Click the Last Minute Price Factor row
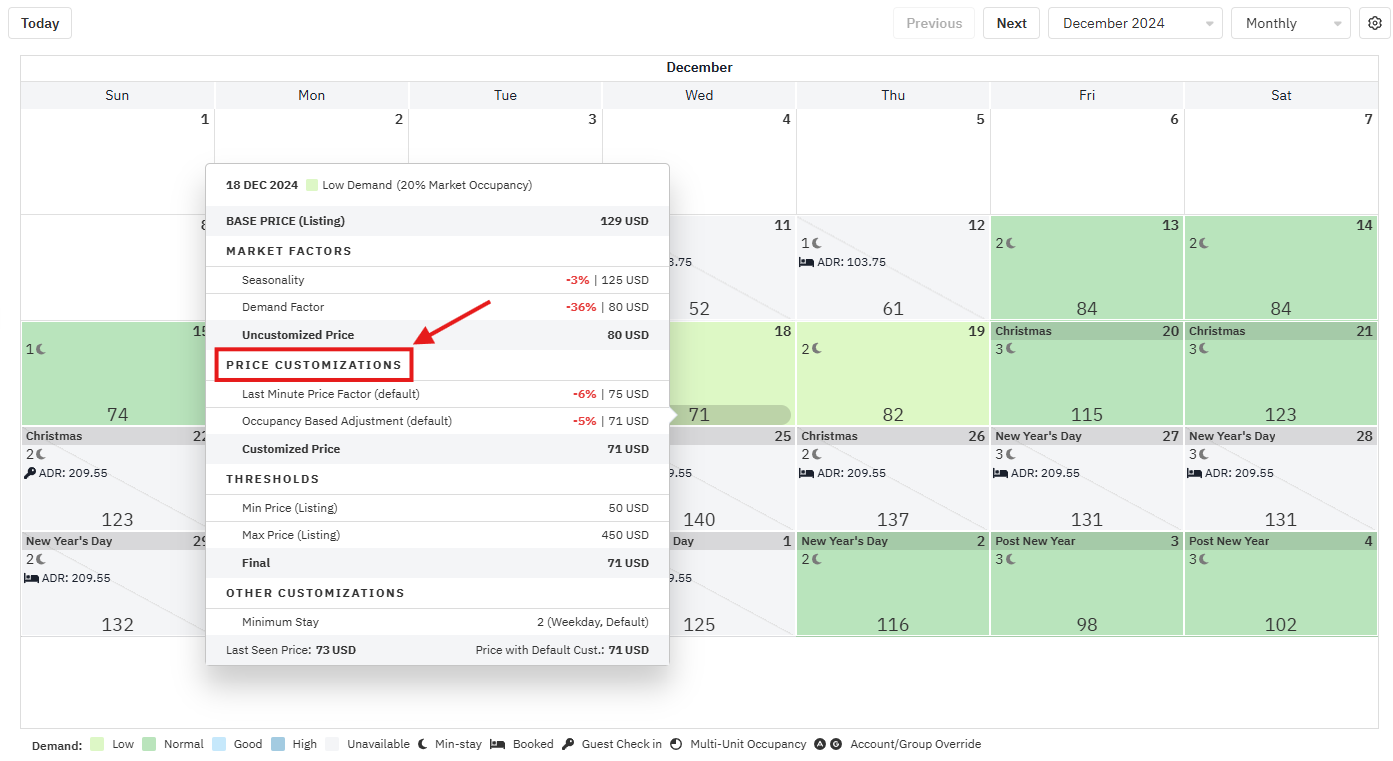This screenshot has height=761, width=1393. pos(437,394)
